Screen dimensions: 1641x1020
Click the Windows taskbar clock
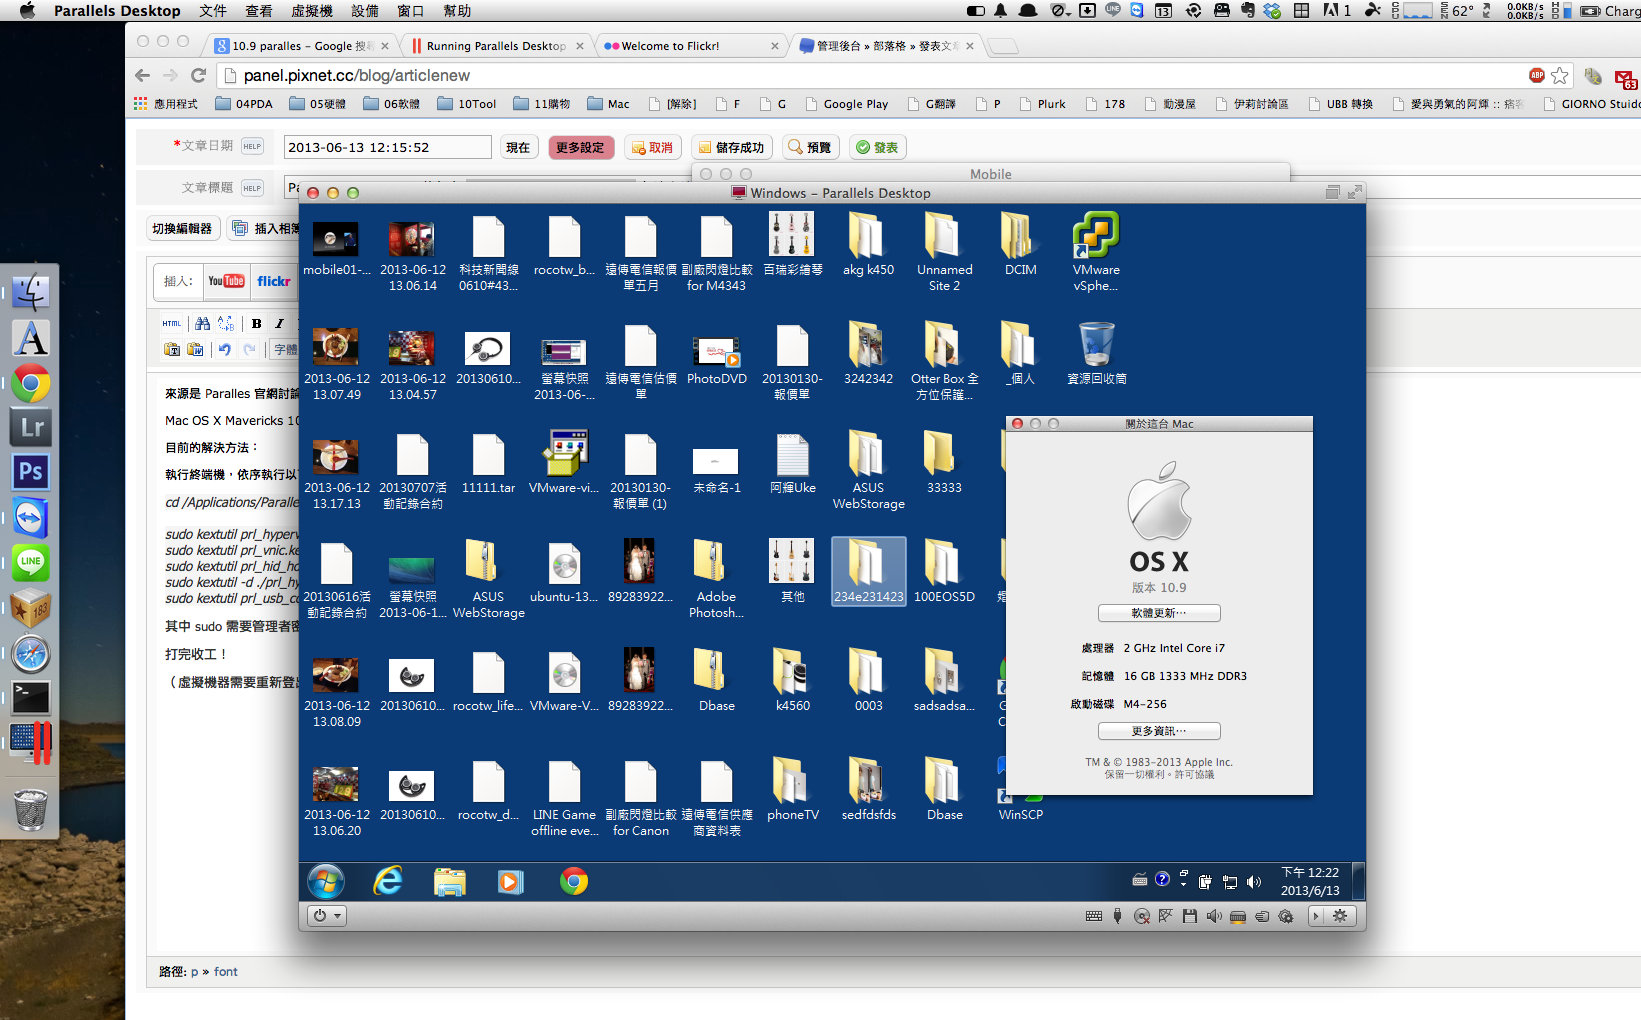pyautogui.click(x=1310, y=881)
